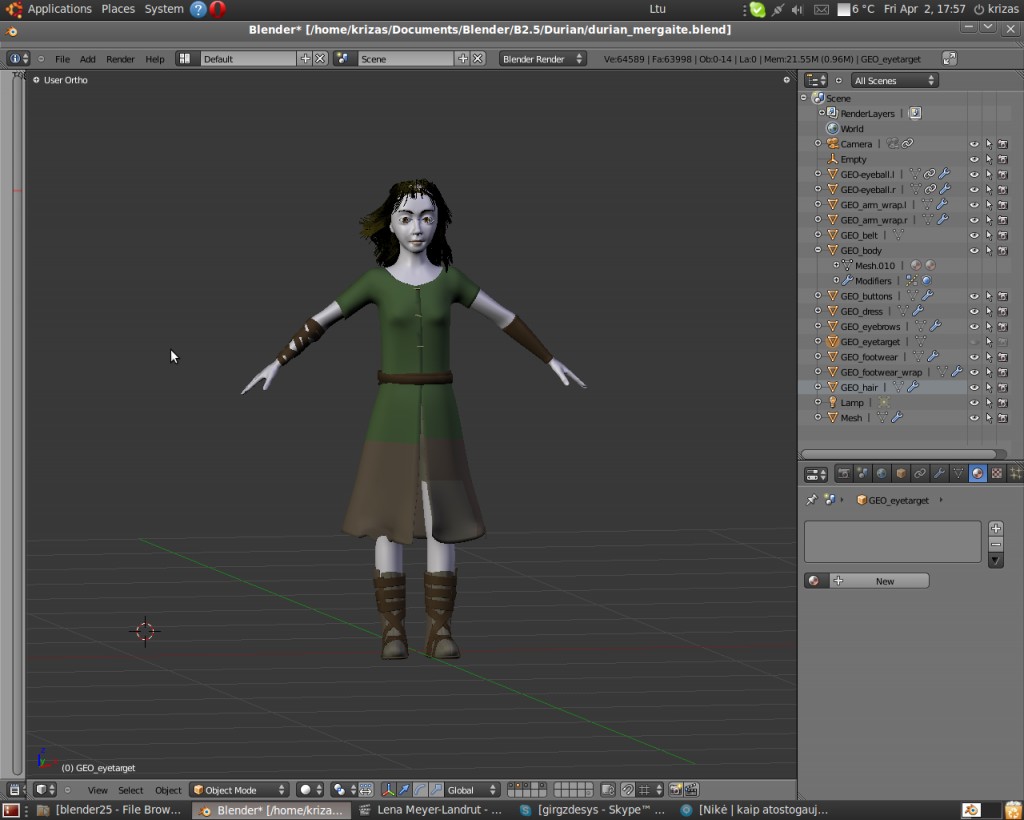
Task: Open the Object Mode dropdown
Action: tap(238, 790)
